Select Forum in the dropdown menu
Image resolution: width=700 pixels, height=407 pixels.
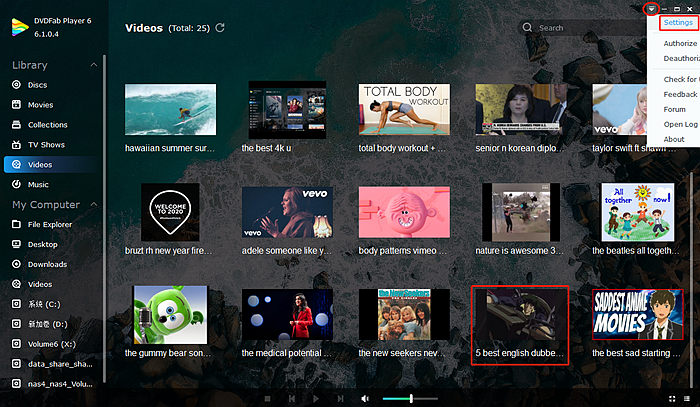coord(675,109)
